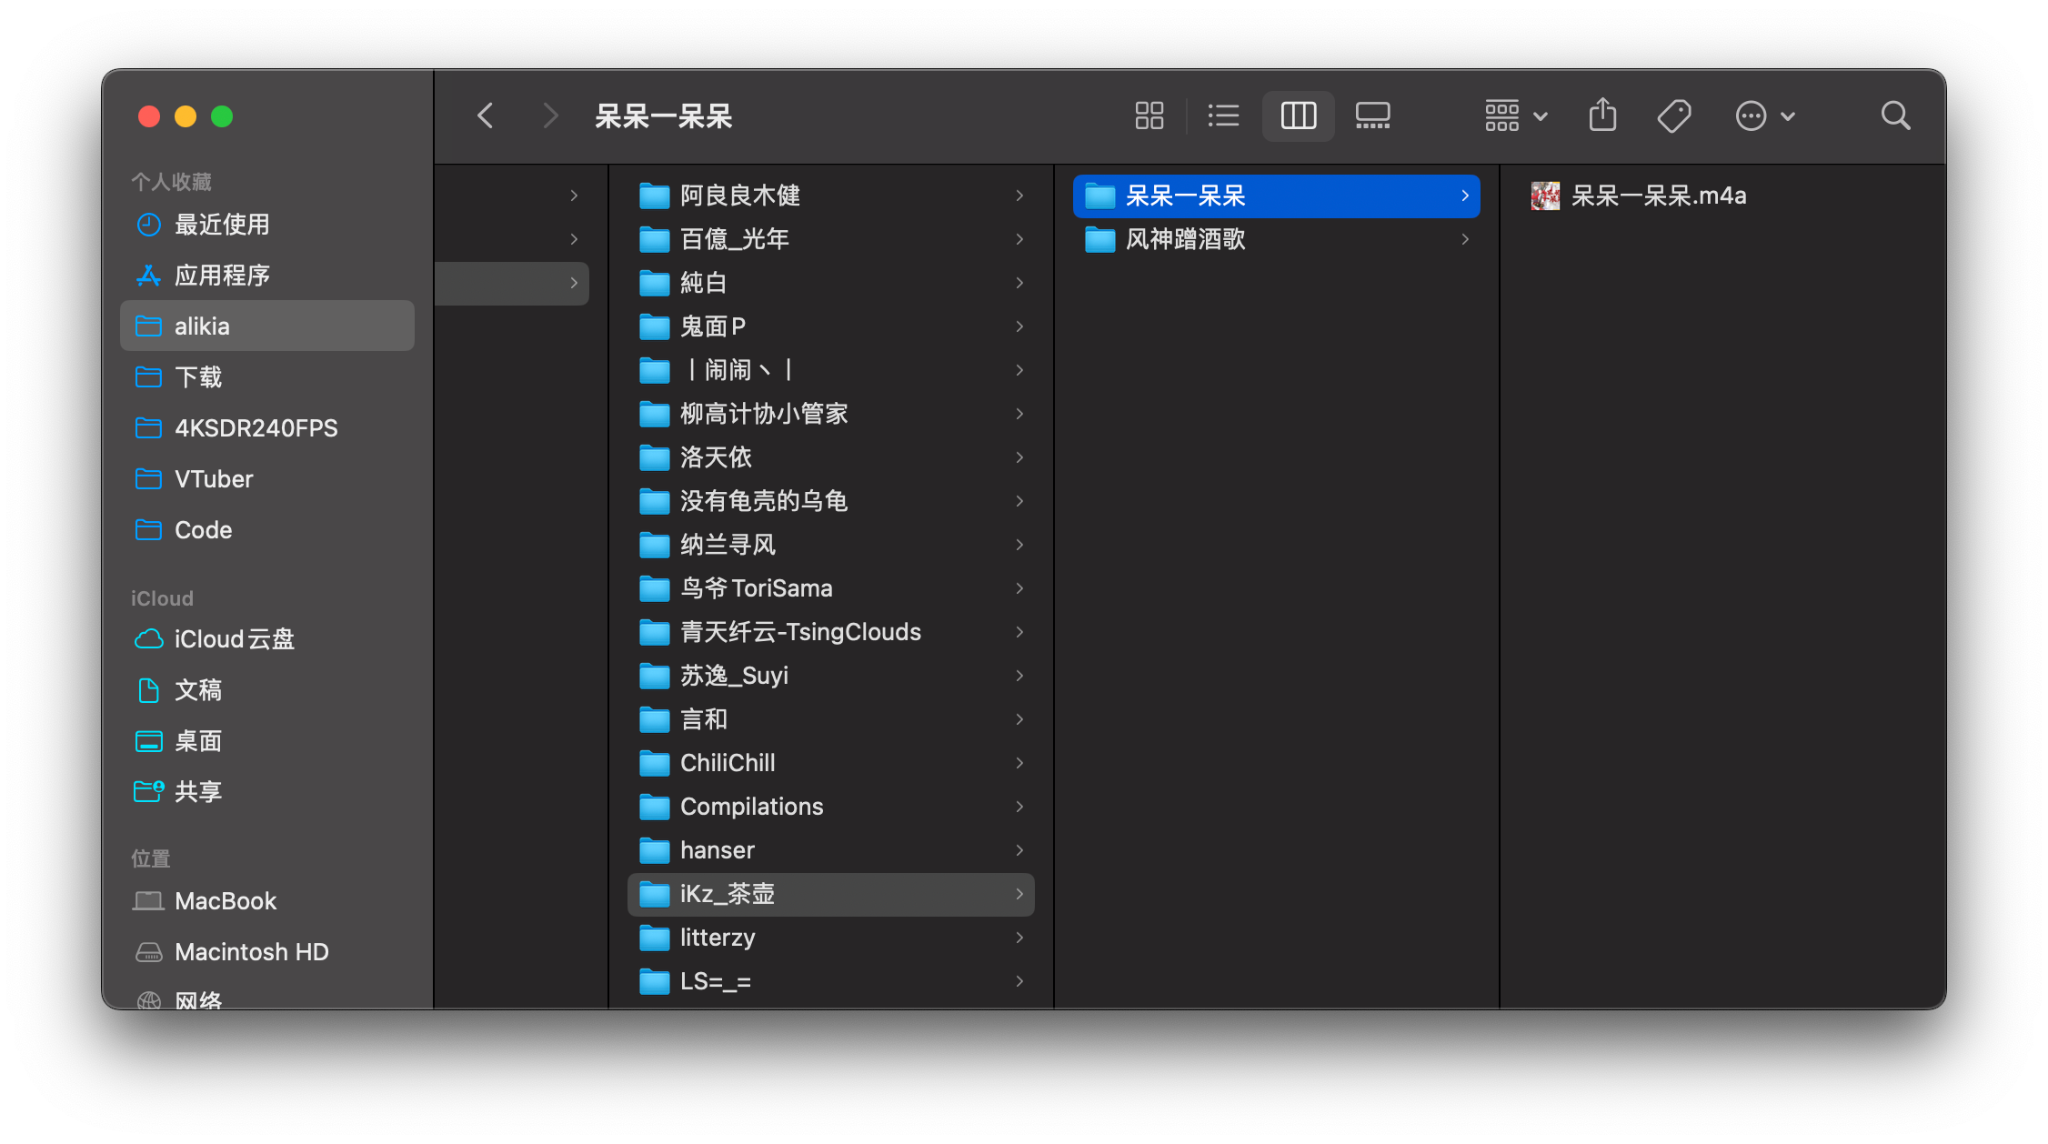The width and height of the screenshot is (2048, 1144).
Task: Switch to list view
Action: point(1222,115)
